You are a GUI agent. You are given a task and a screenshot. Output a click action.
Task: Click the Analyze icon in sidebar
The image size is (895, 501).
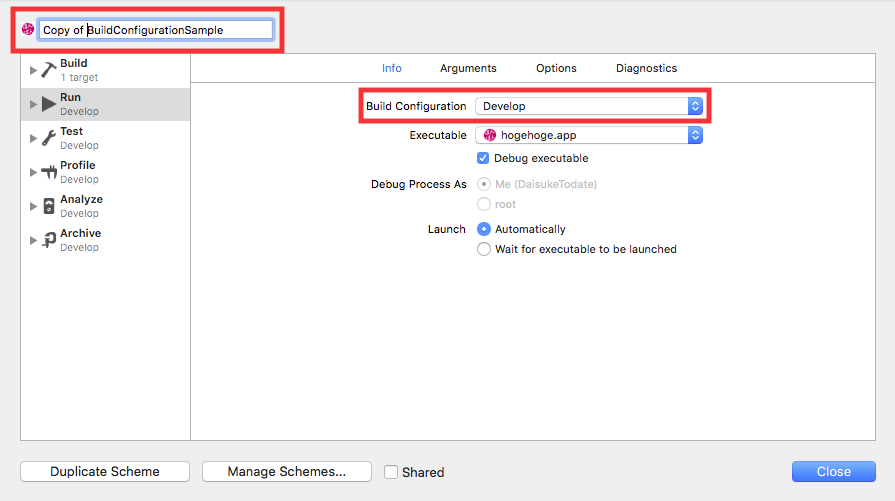[49, 206]
